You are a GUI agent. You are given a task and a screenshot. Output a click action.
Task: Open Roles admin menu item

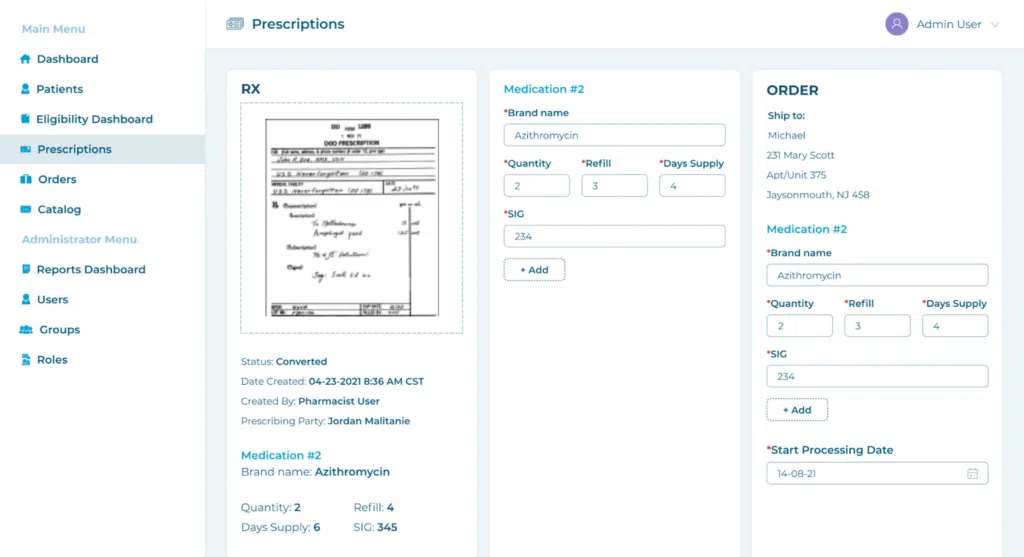[x=52, y=359]
